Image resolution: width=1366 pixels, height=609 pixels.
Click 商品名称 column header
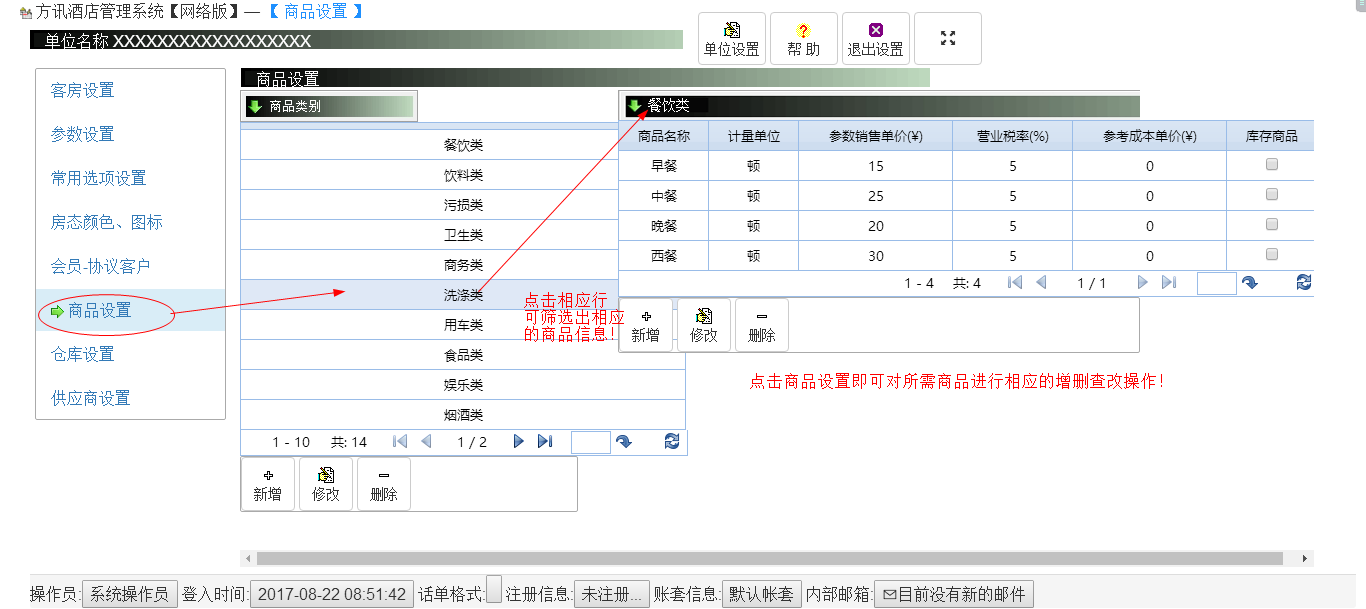(664, 136)
